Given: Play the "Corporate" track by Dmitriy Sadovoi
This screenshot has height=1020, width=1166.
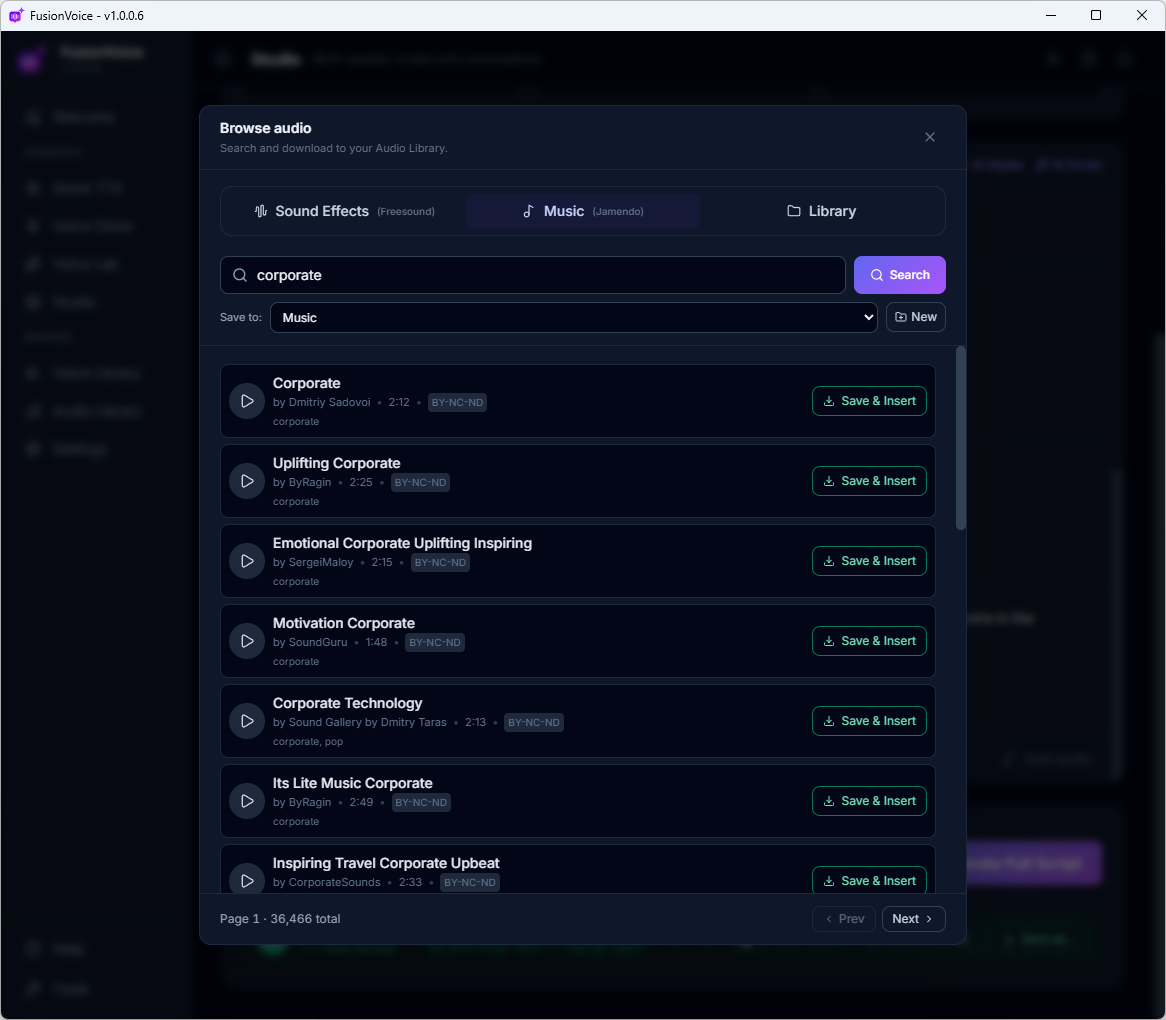Looking at the screenshot, I should point(247,401).
